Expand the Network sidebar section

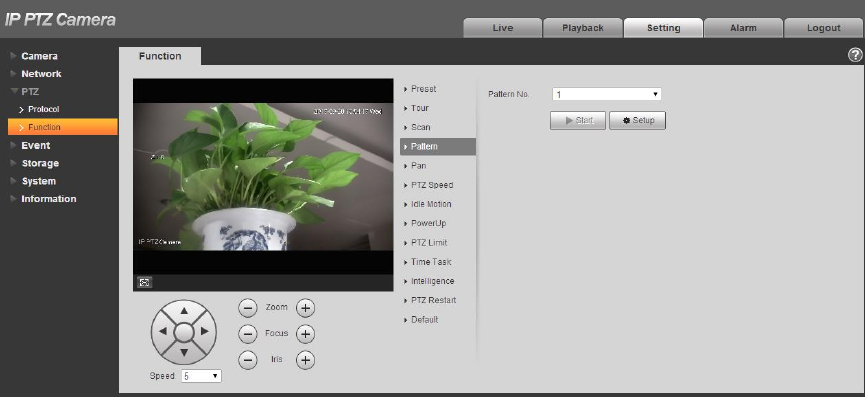point(41,73)
